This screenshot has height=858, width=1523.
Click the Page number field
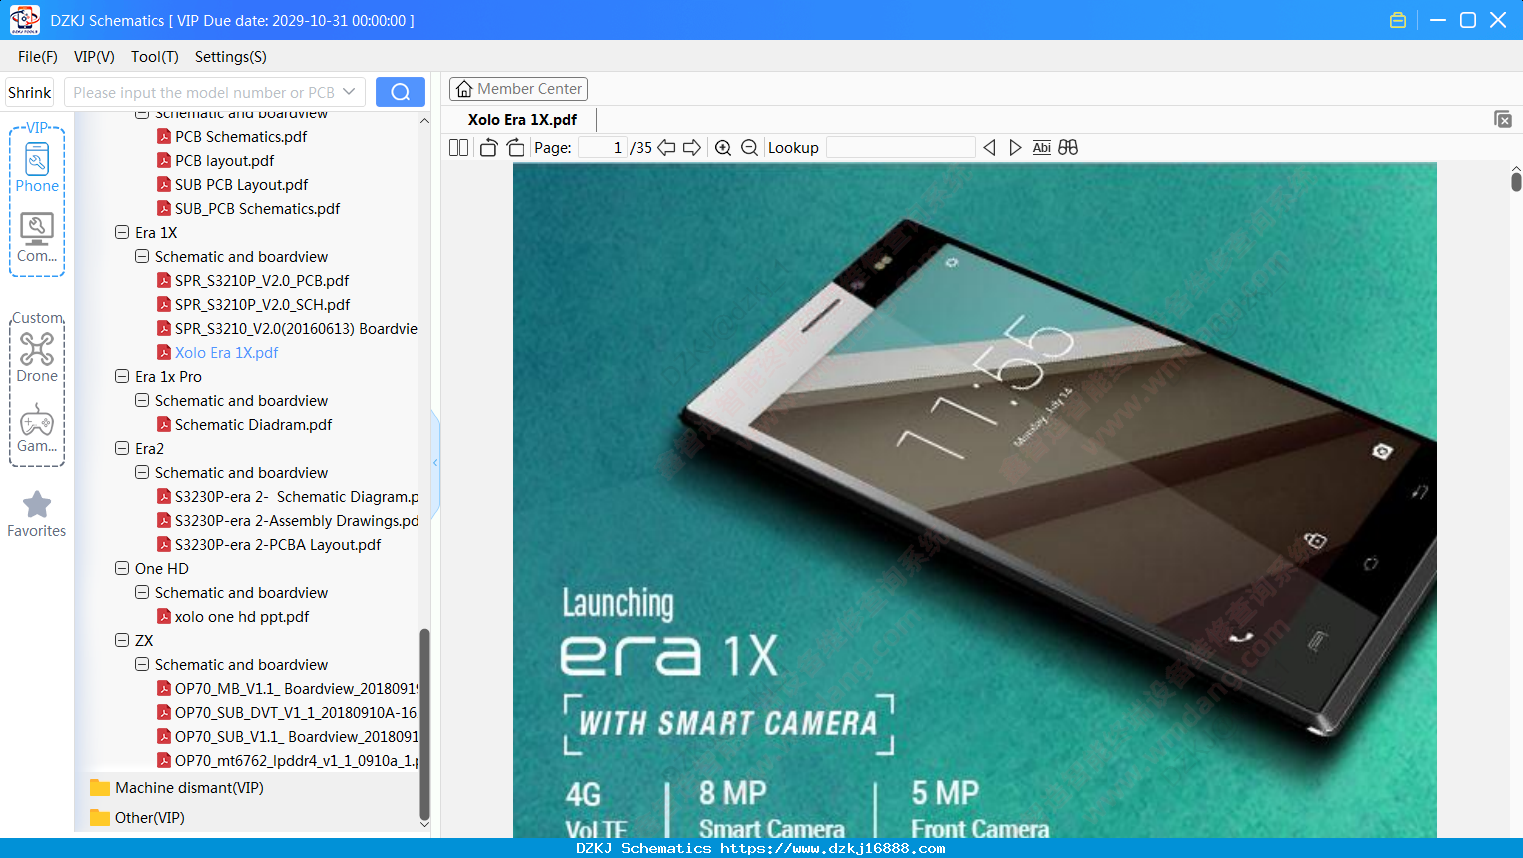[602, 148]
